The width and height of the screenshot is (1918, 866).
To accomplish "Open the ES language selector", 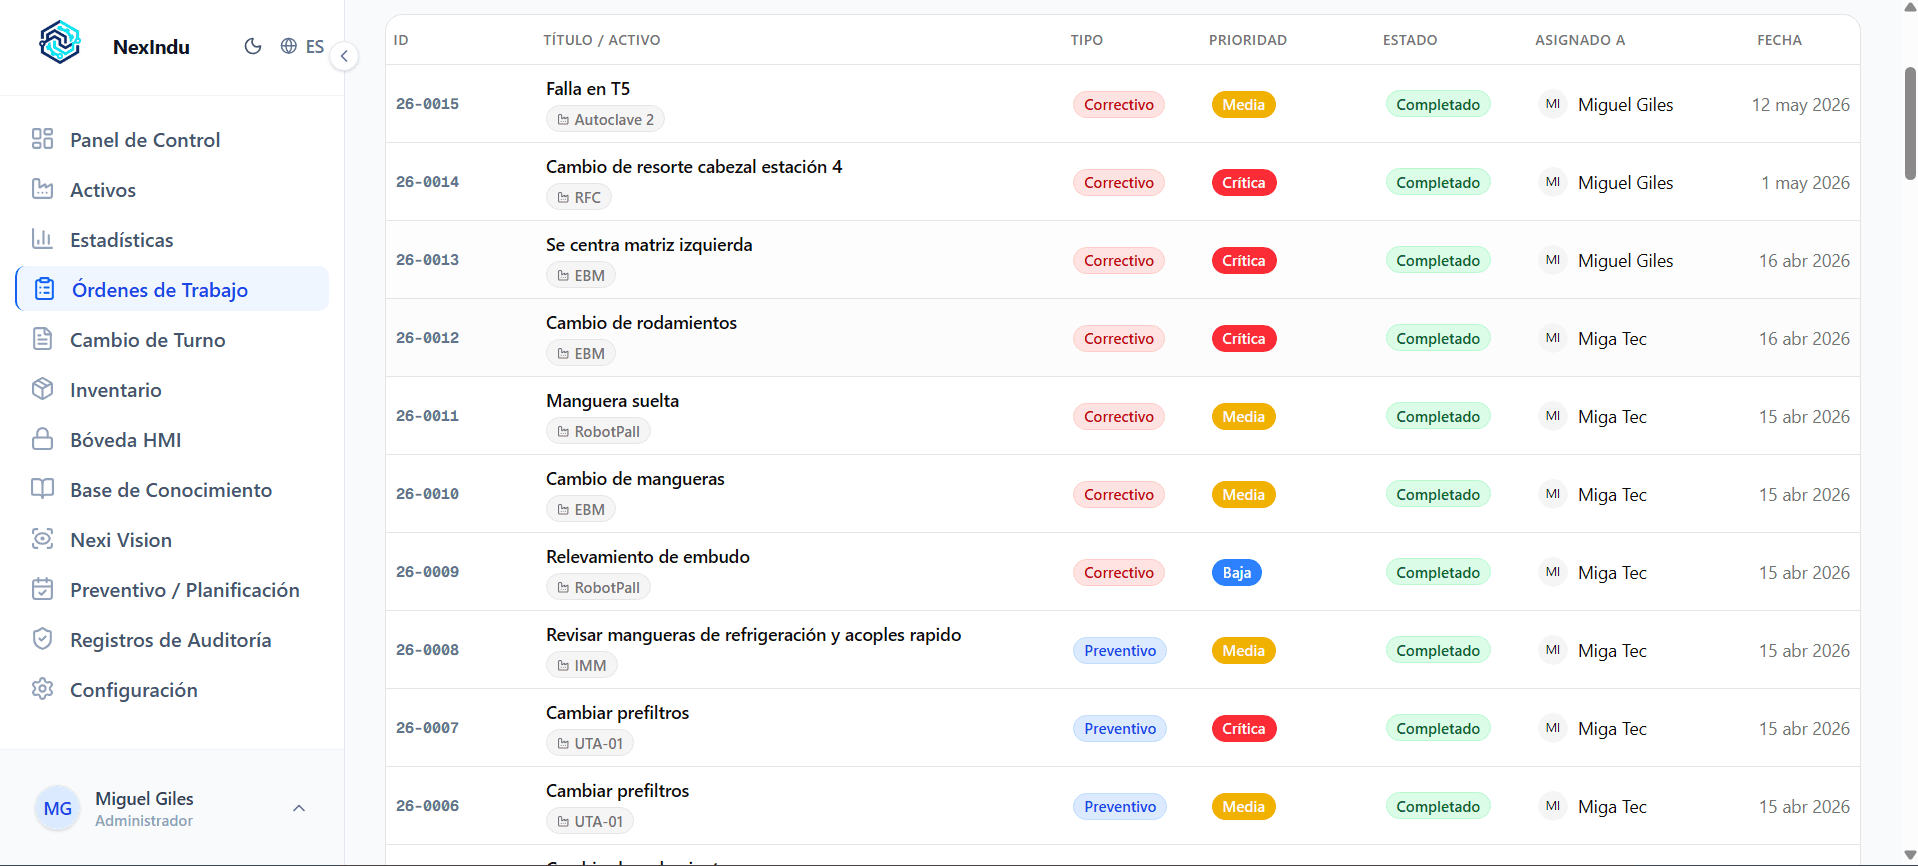I will 302,46.
